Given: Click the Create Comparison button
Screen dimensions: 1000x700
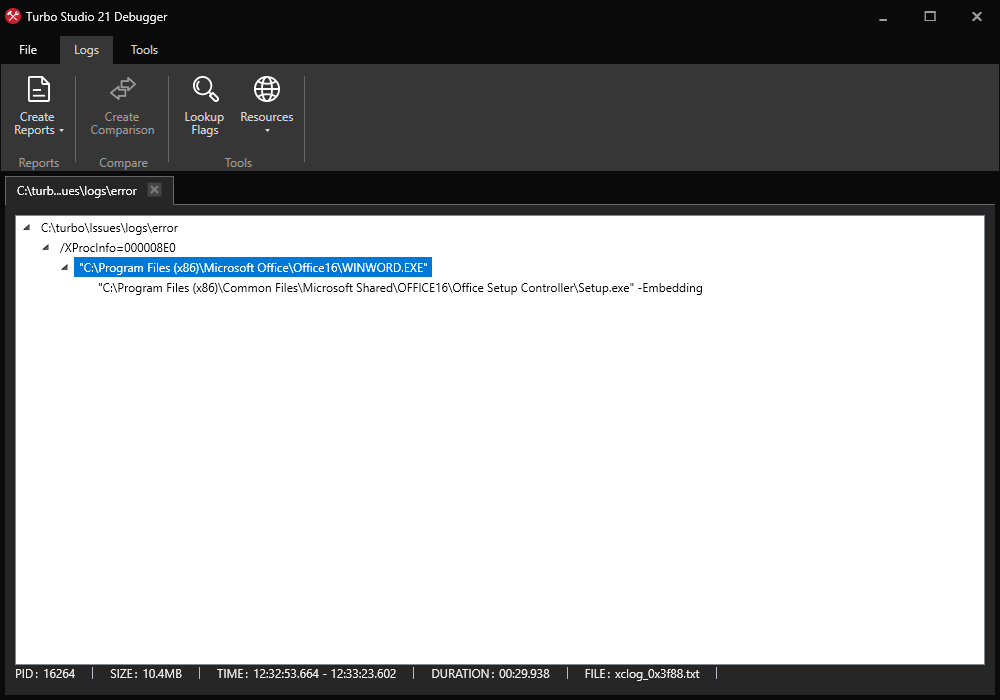Looking at the screenshot, I should [122, 106].
